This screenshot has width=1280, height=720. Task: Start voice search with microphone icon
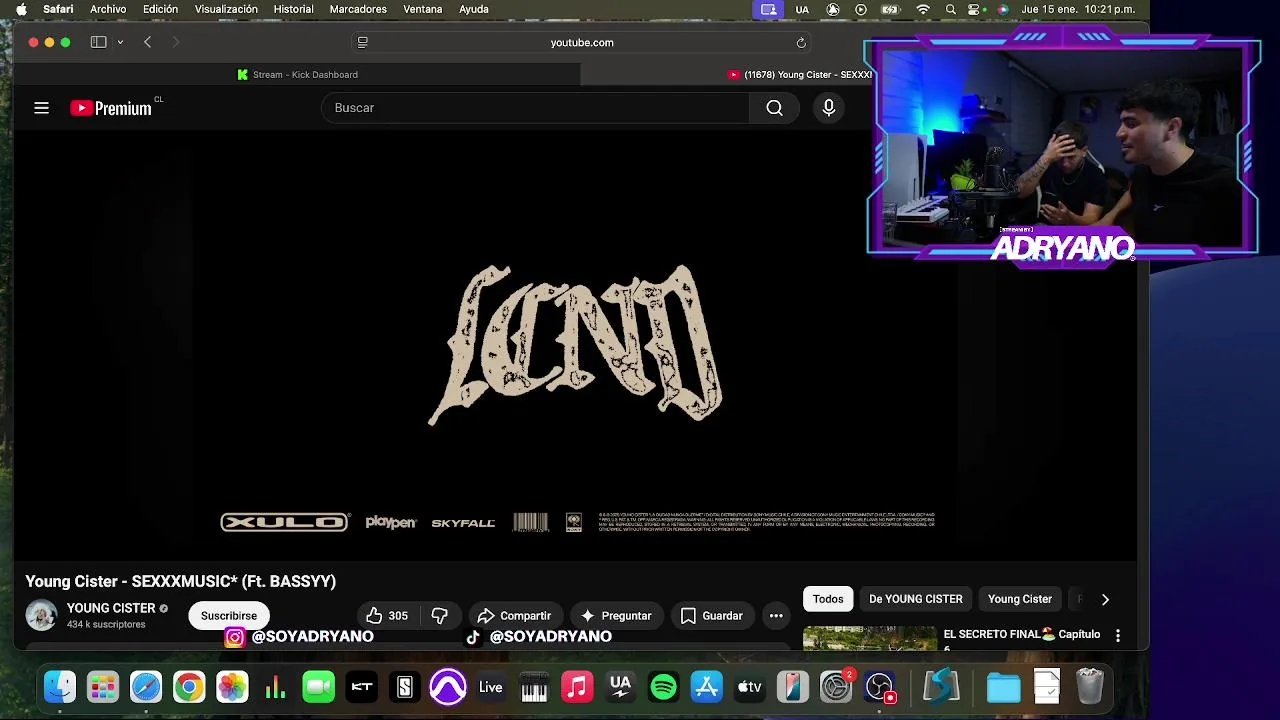point(828,108)
